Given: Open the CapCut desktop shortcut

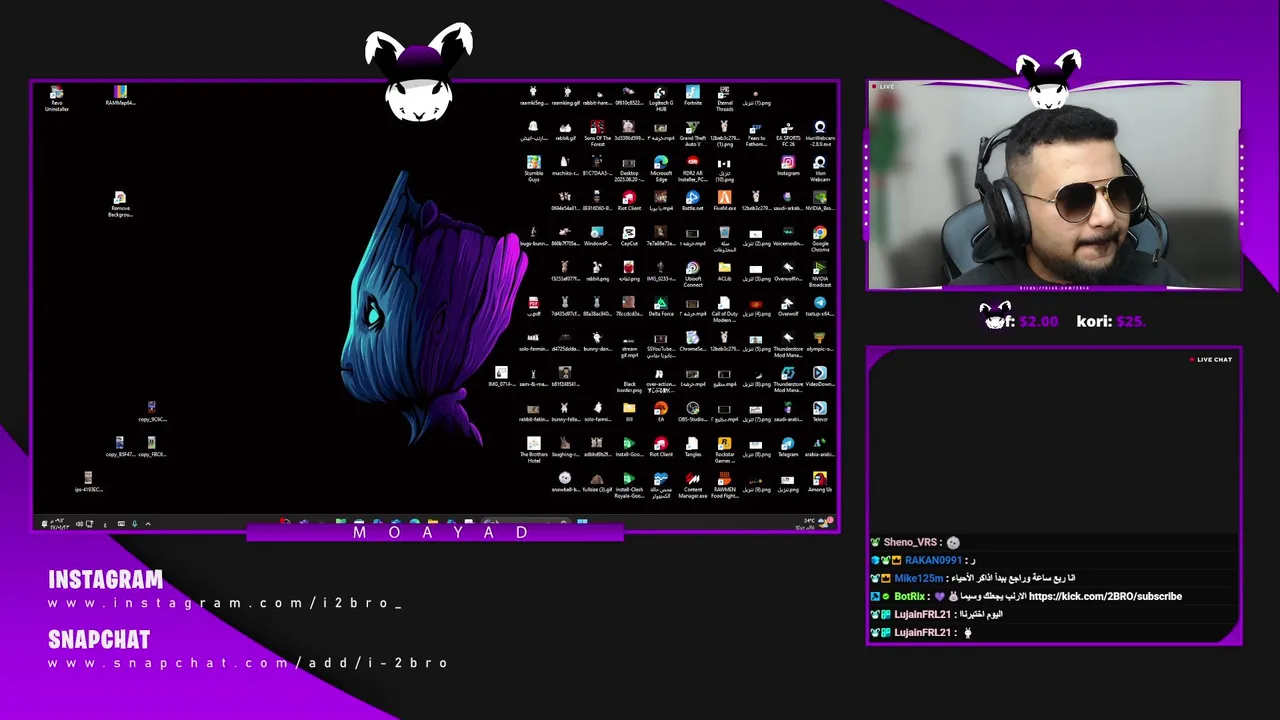Looking at the screenshot, I should [x=629, y=237].
